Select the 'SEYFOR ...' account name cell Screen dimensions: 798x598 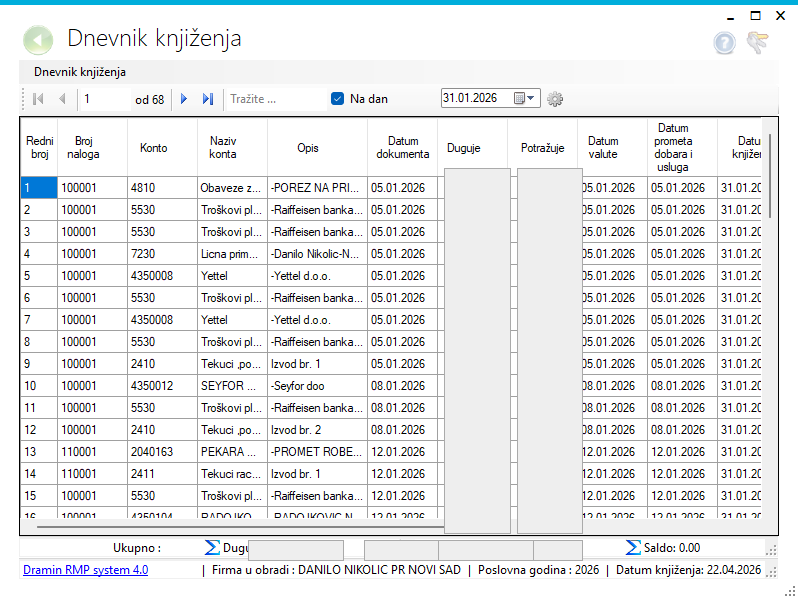[232, 385]
